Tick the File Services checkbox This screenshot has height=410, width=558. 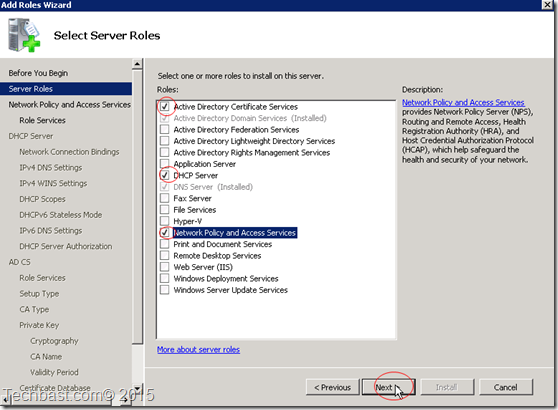pyautogui.click(x=164, y=210)
